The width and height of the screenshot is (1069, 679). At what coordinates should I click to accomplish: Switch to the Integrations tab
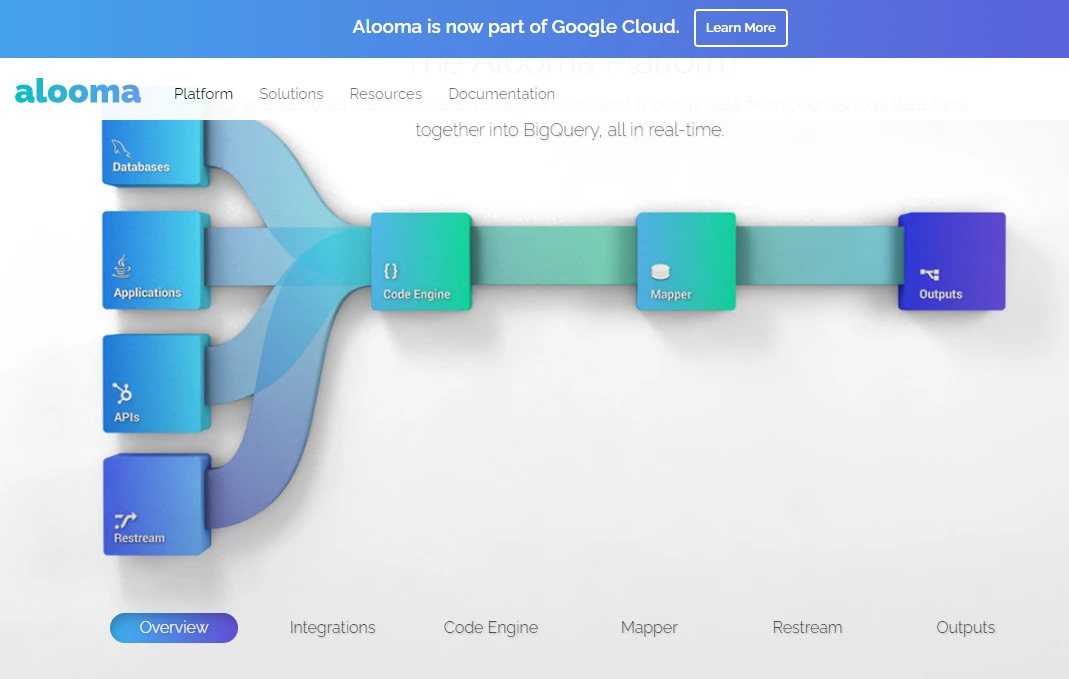(x=332, y=628)
